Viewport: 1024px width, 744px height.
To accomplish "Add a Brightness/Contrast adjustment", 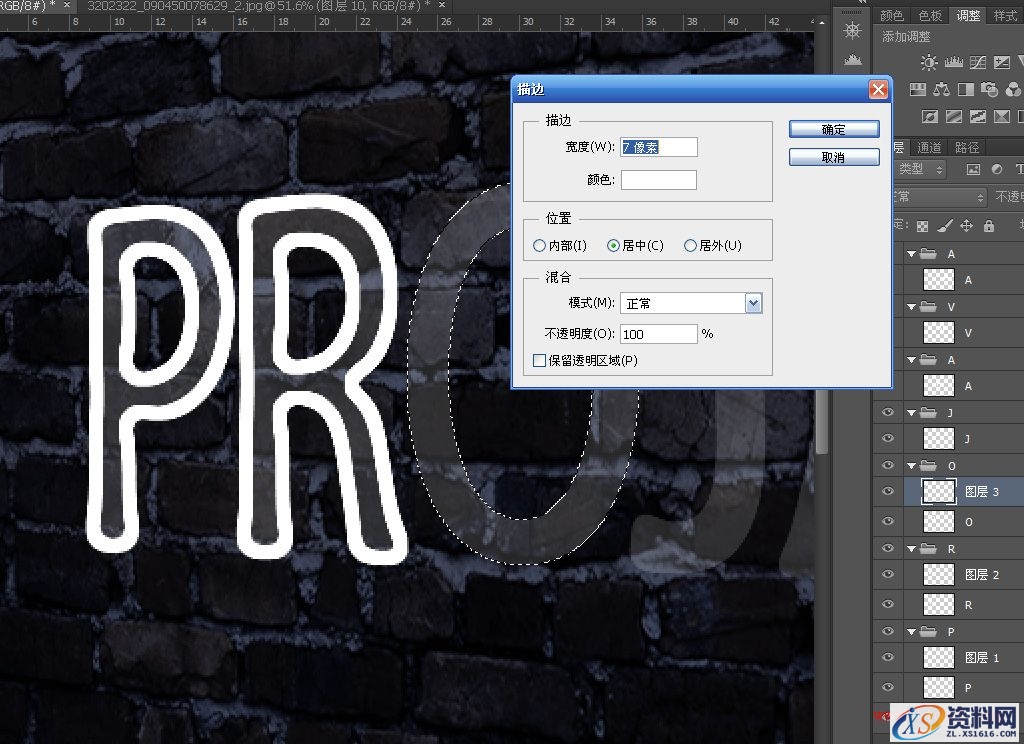I will click(929, 63).
